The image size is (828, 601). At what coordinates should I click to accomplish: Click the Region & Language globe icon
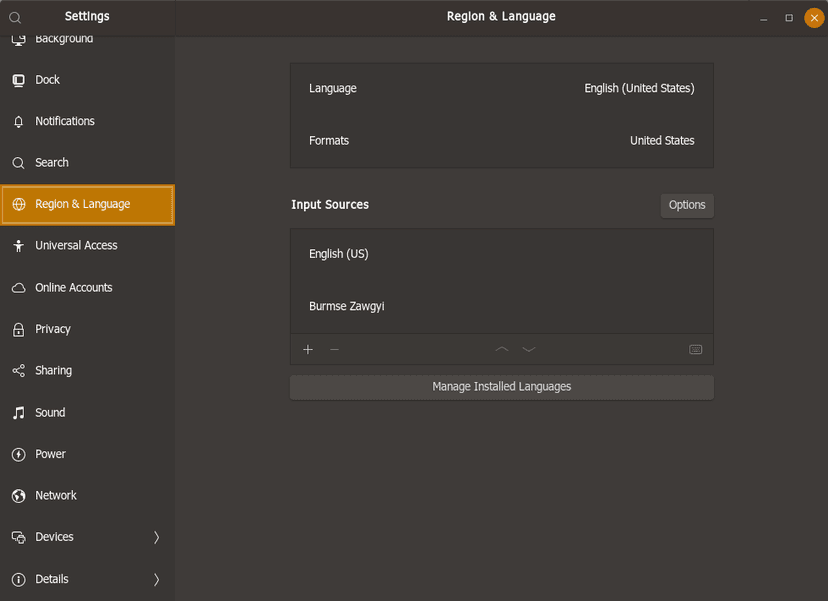tap(18, 204)
